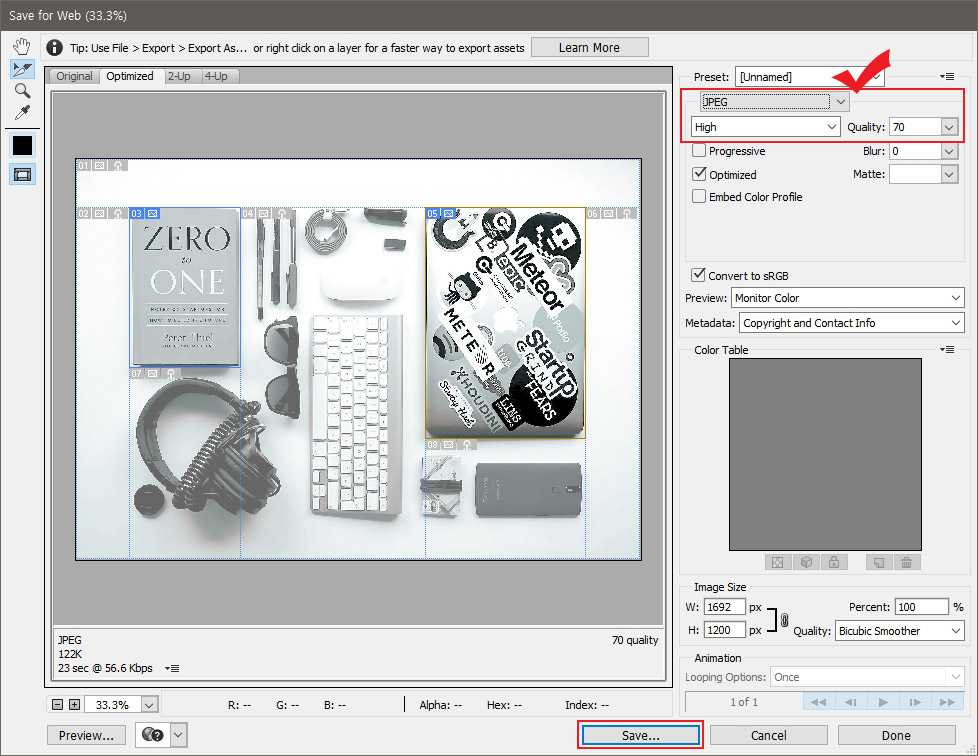Select slice 07 containing the headphones

tap(185, 463)
